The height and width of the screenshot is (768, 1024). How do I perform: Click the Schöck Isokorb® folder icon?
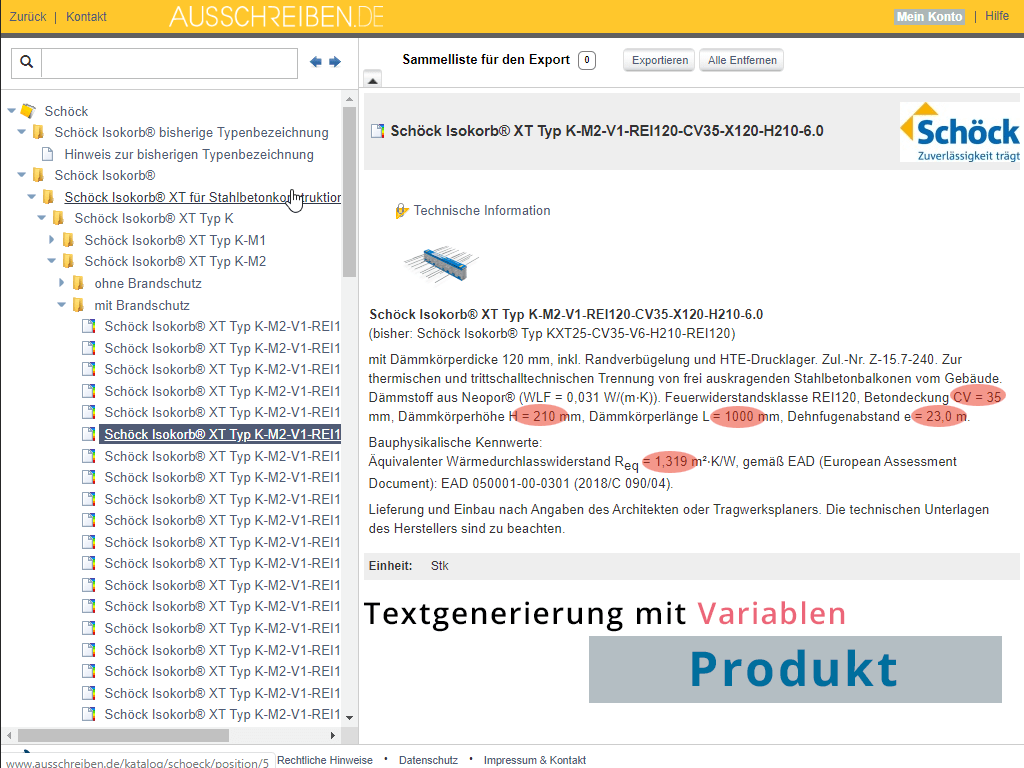pyautogui.click(x=39, y=176)
